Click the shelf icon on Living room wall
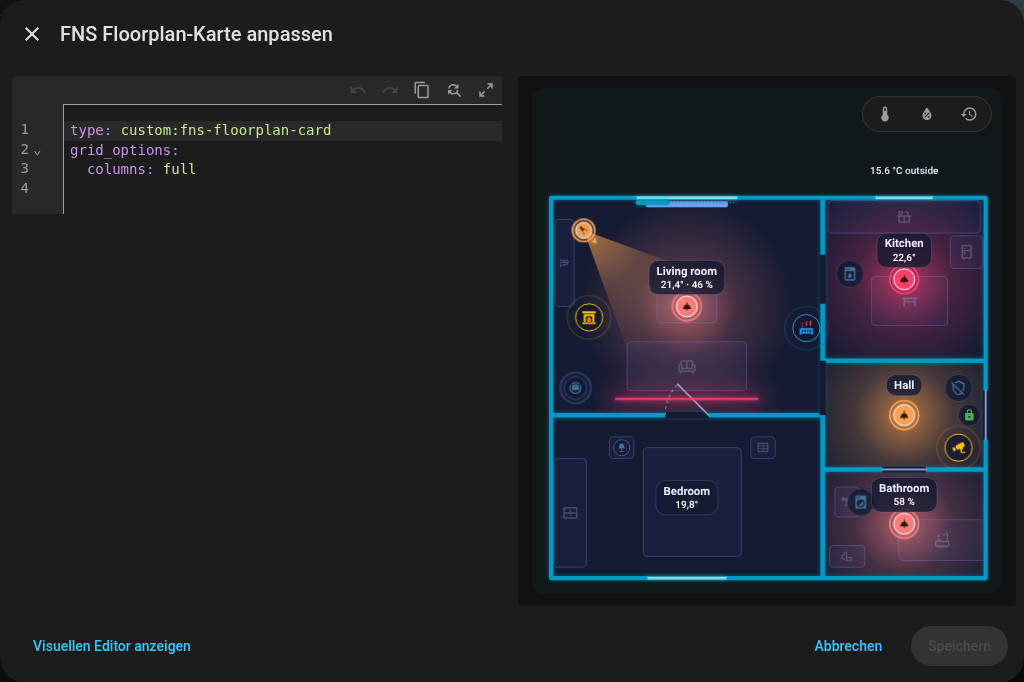 pos(564,263)
